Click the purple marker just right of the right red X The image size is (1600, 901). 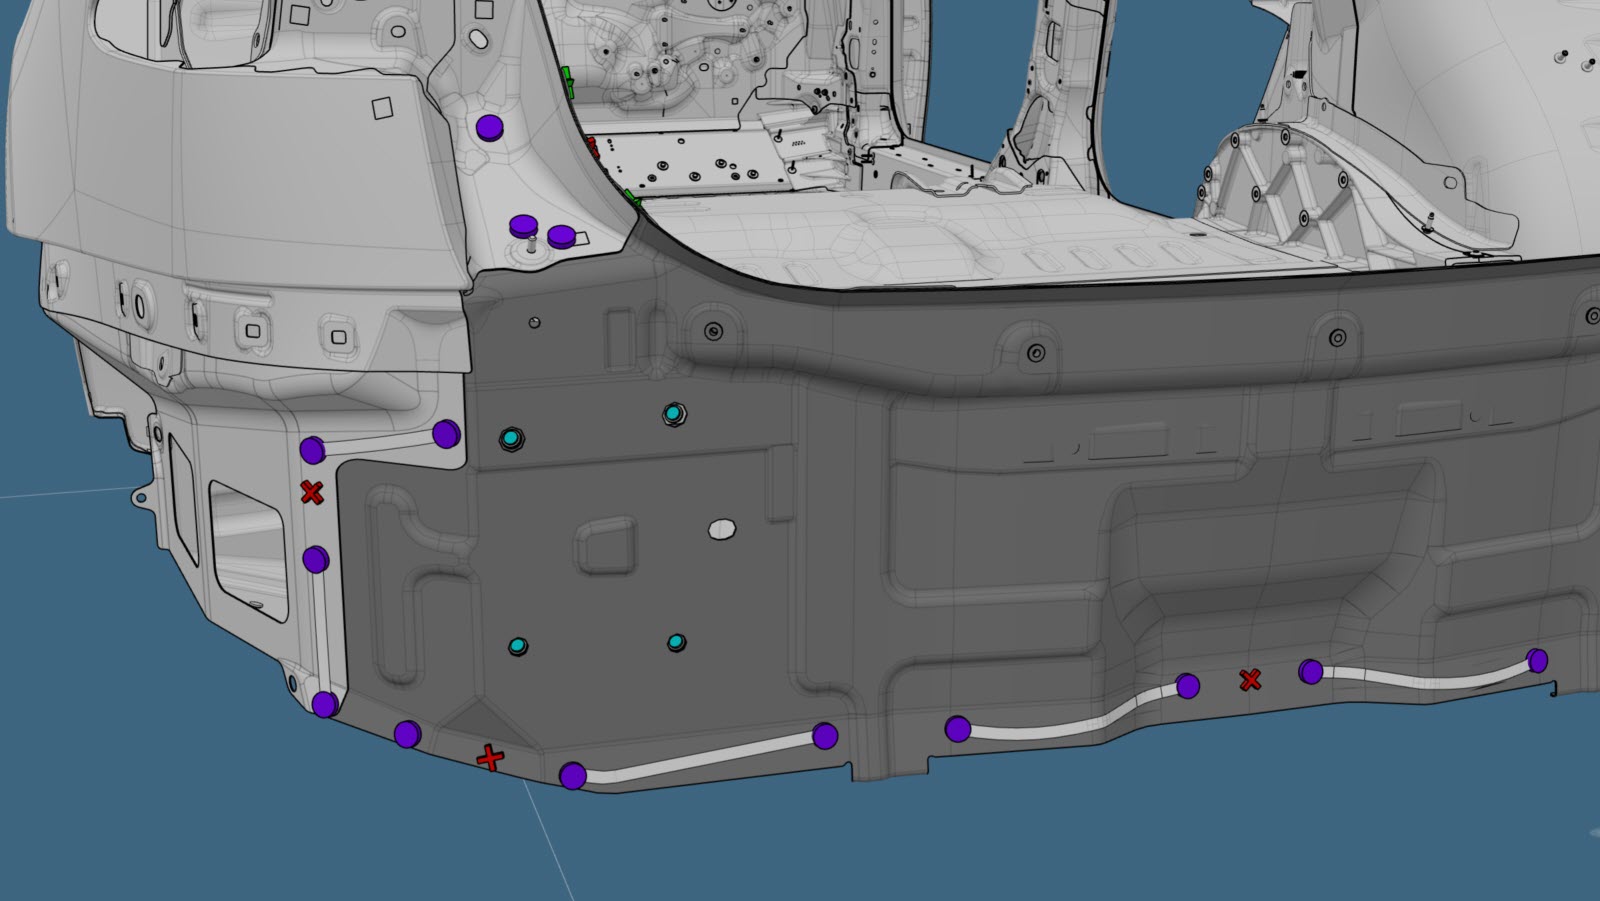(x=1310, y=671)
